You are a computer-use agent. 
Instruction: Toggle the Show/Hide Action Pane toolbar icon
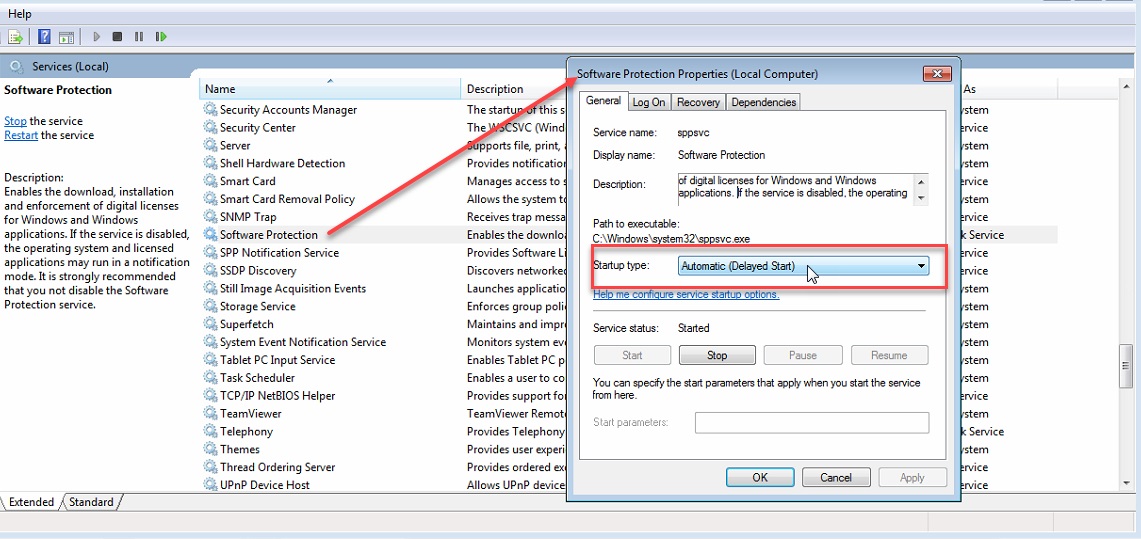[x=66, y=36]
